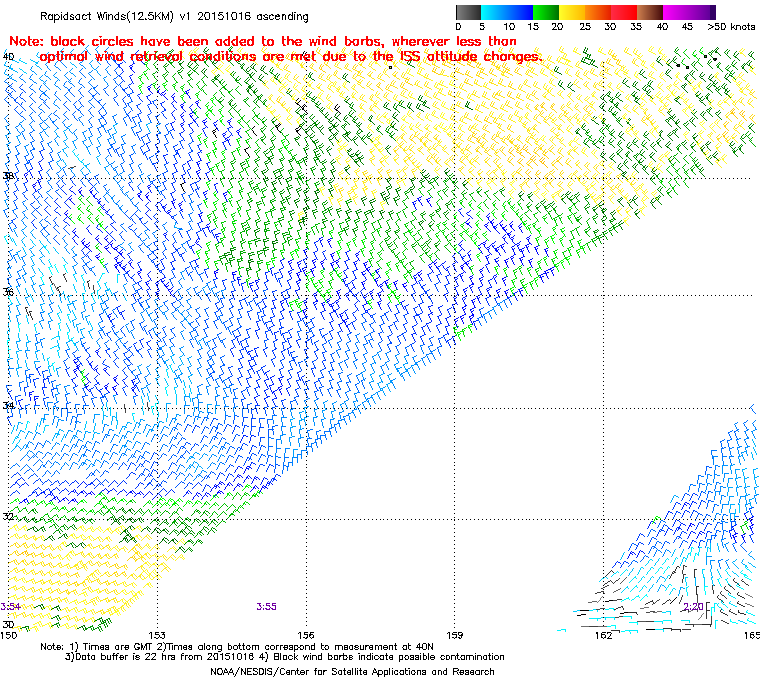Click the green 15–20 knots legend swatch
Viewport: 760px width, 688px height.
[546, 12]
